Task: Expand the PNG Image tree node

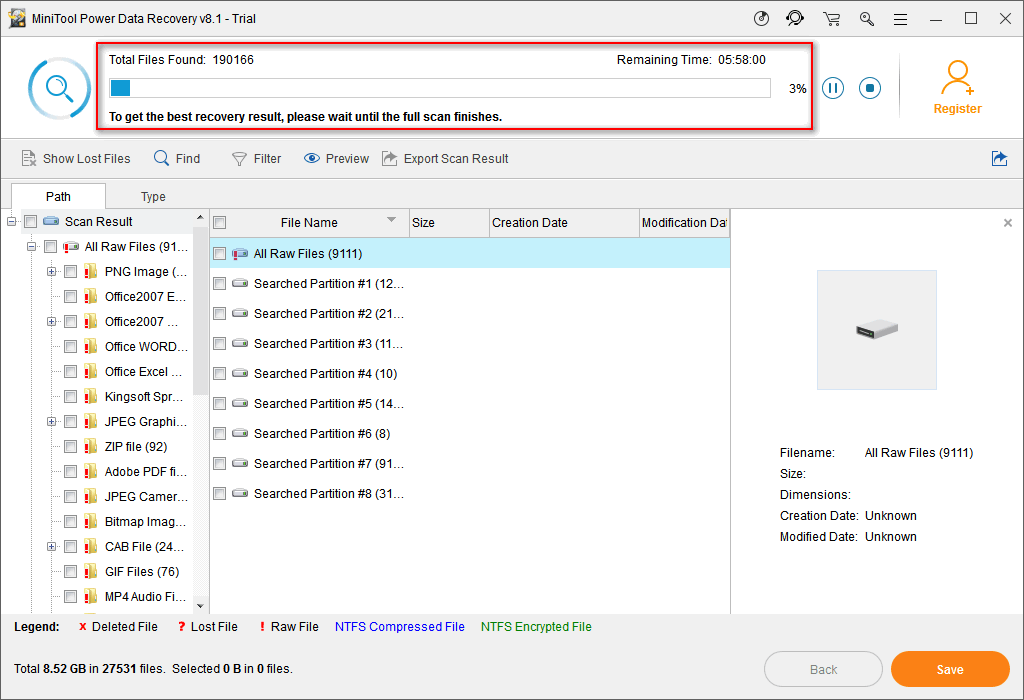Action: click(x=51, y=272)
